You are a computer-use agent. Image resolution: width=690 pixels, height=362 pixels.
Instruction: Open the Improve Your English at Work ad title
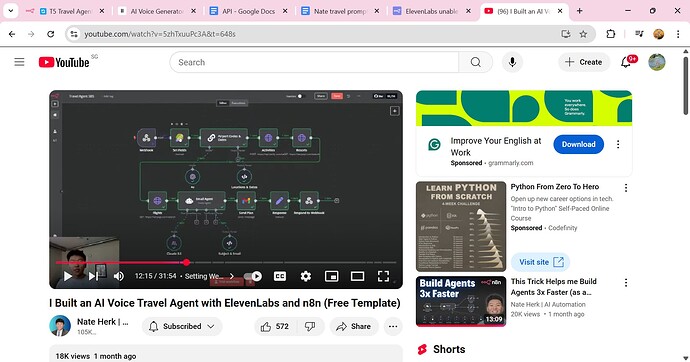496,146
